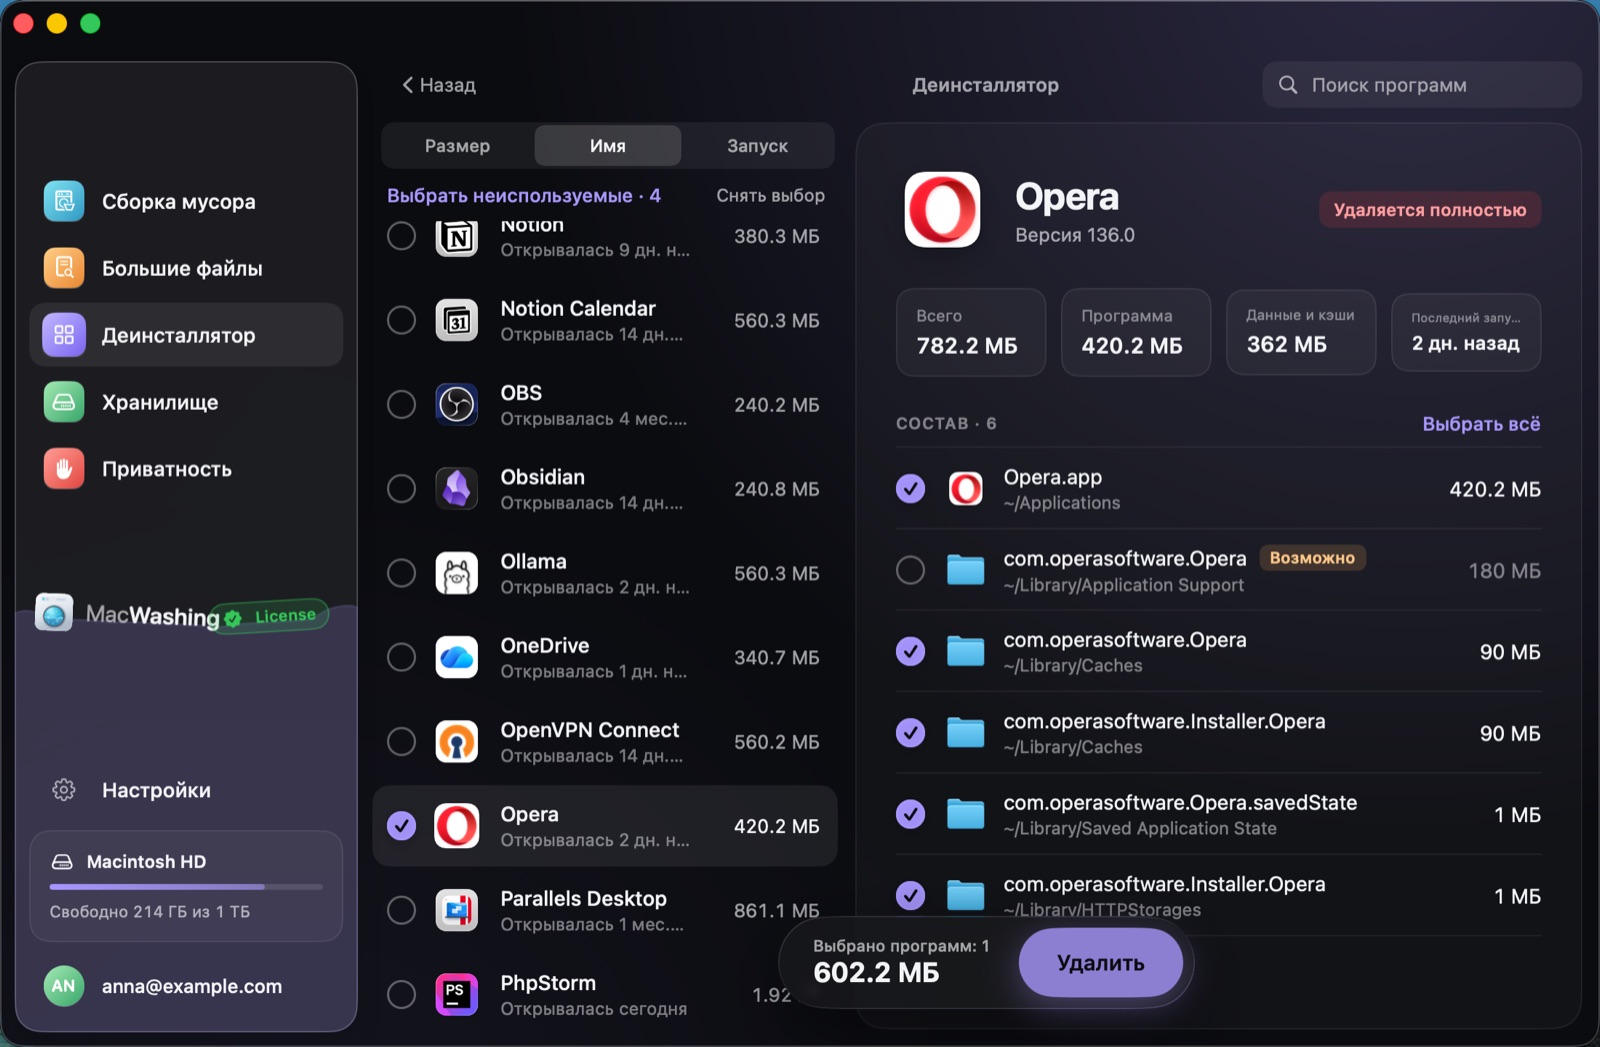Click Выбрать неиспользуемые link
The image size is (1600, 1047).
[524, 195]
